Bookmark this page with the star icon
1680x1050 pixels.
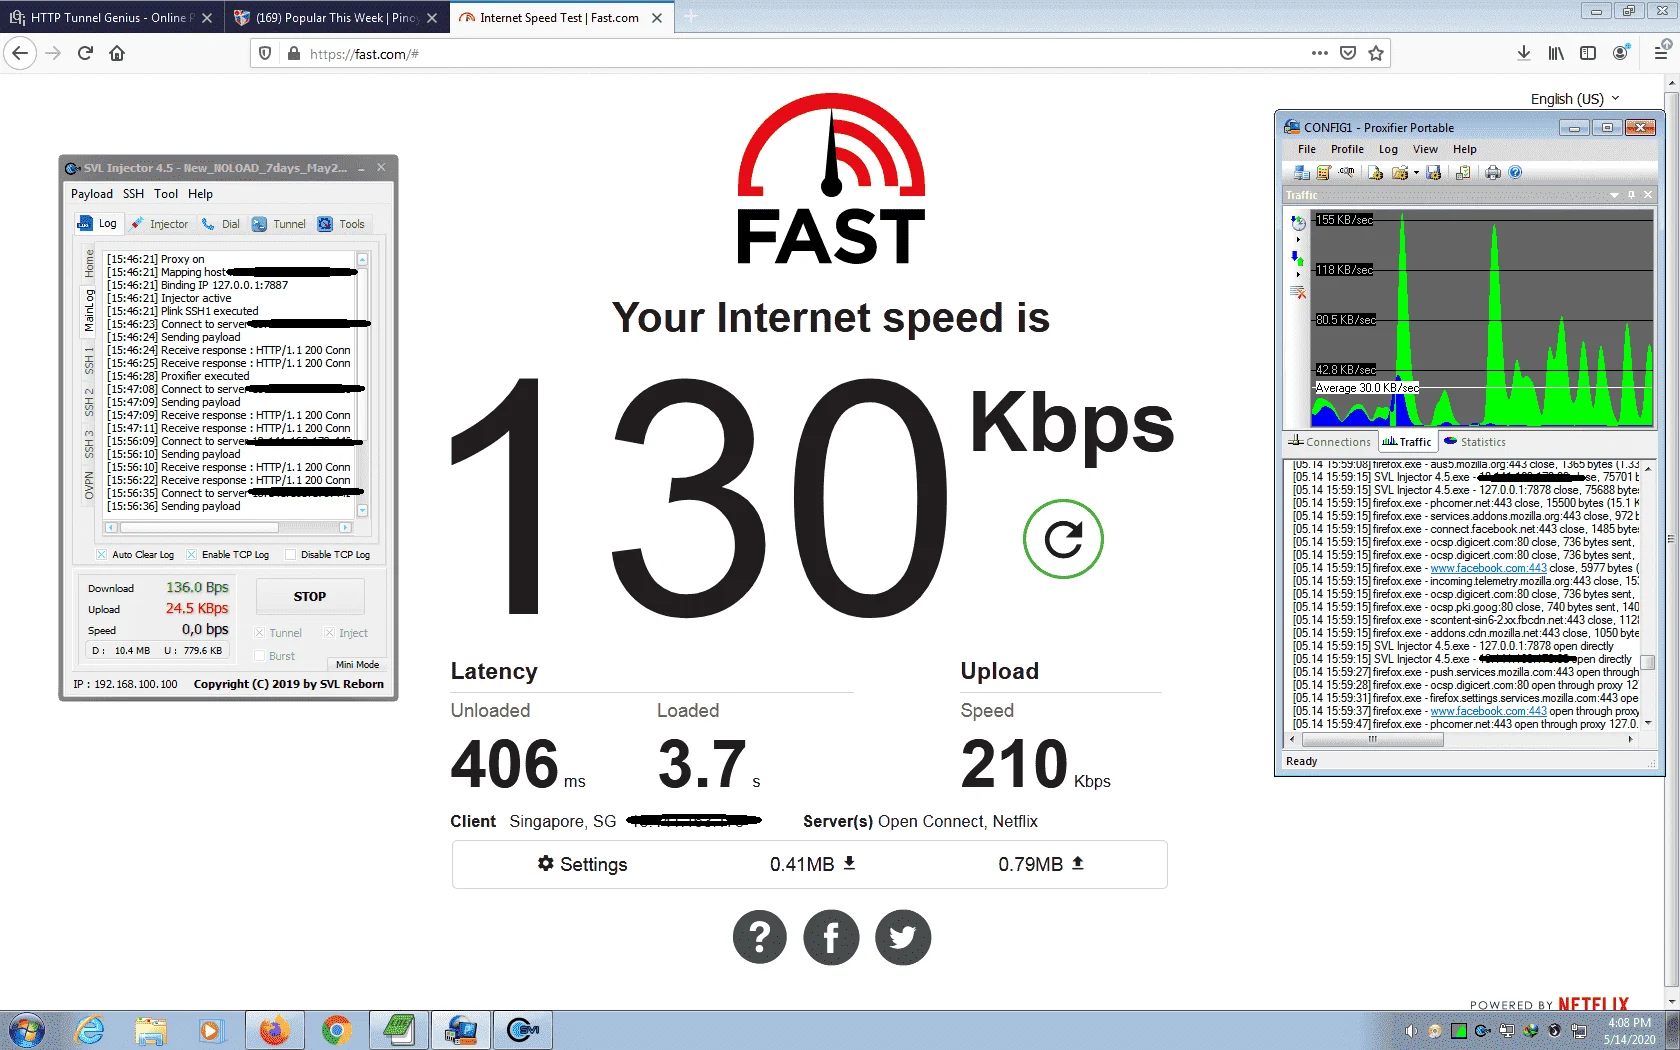click(x=1376, y=54)
